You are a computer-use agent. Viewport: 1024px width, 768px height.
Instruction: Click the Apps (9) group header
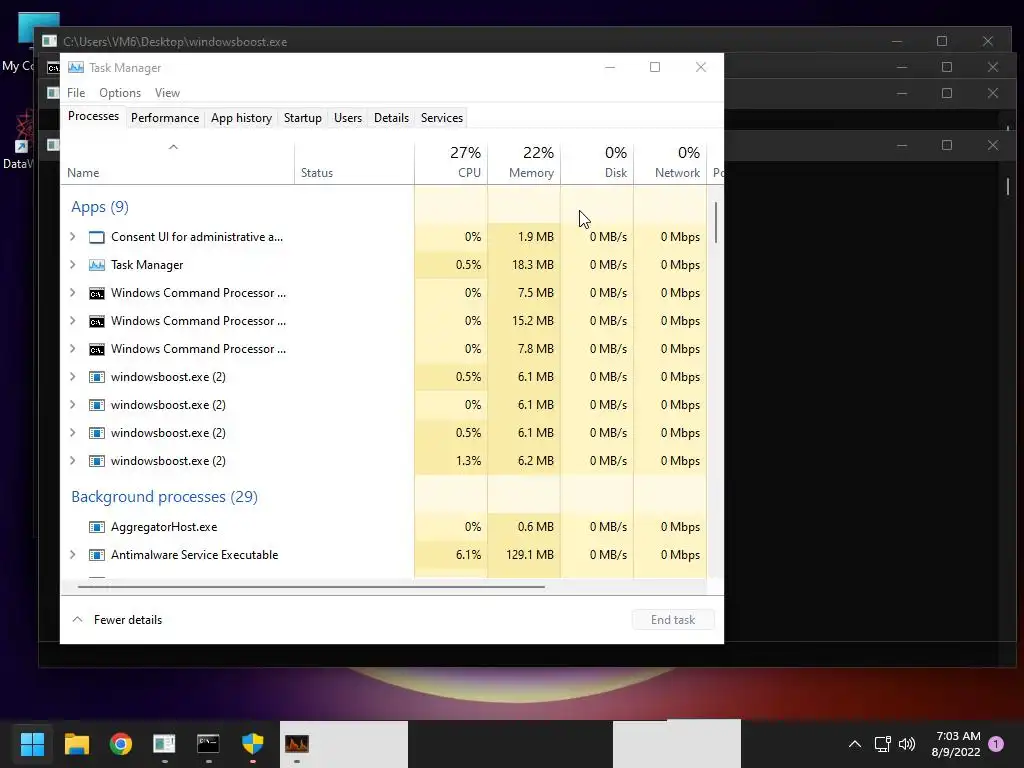100,207
